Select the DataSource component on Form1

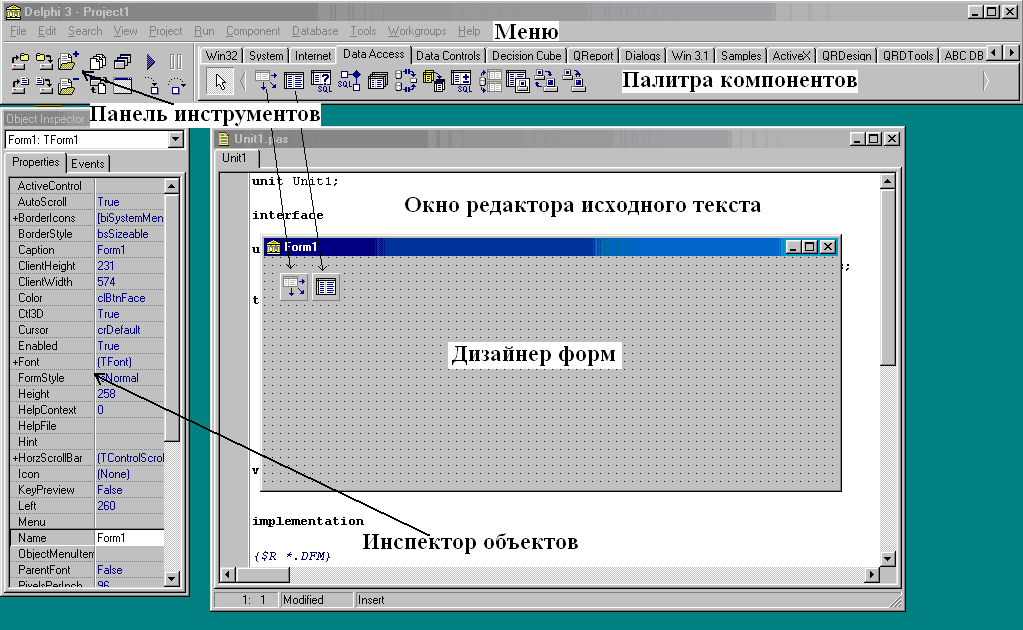pyautogui.click(x=294, y=286)
